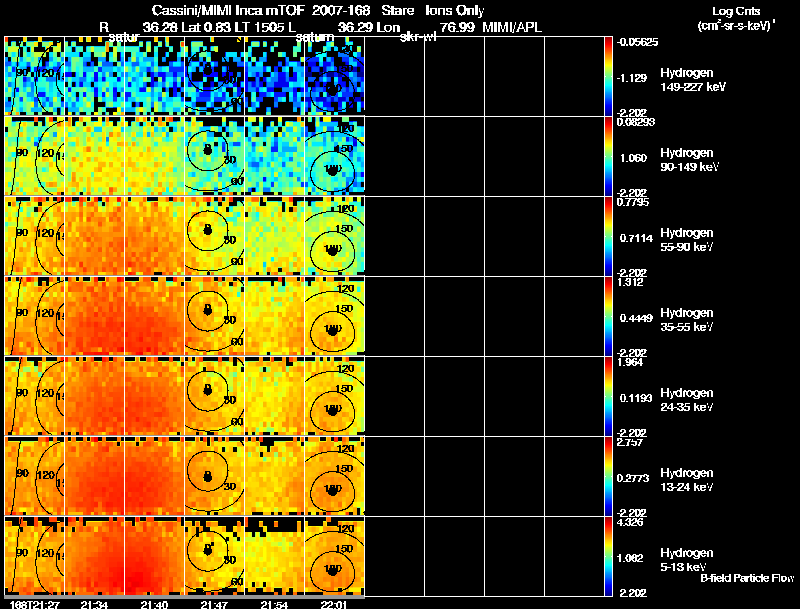Image resolution: width=800 pixels, height=609 pixels.
Task: Select the 21:34 time tick label
Action: tap(94, 605)
